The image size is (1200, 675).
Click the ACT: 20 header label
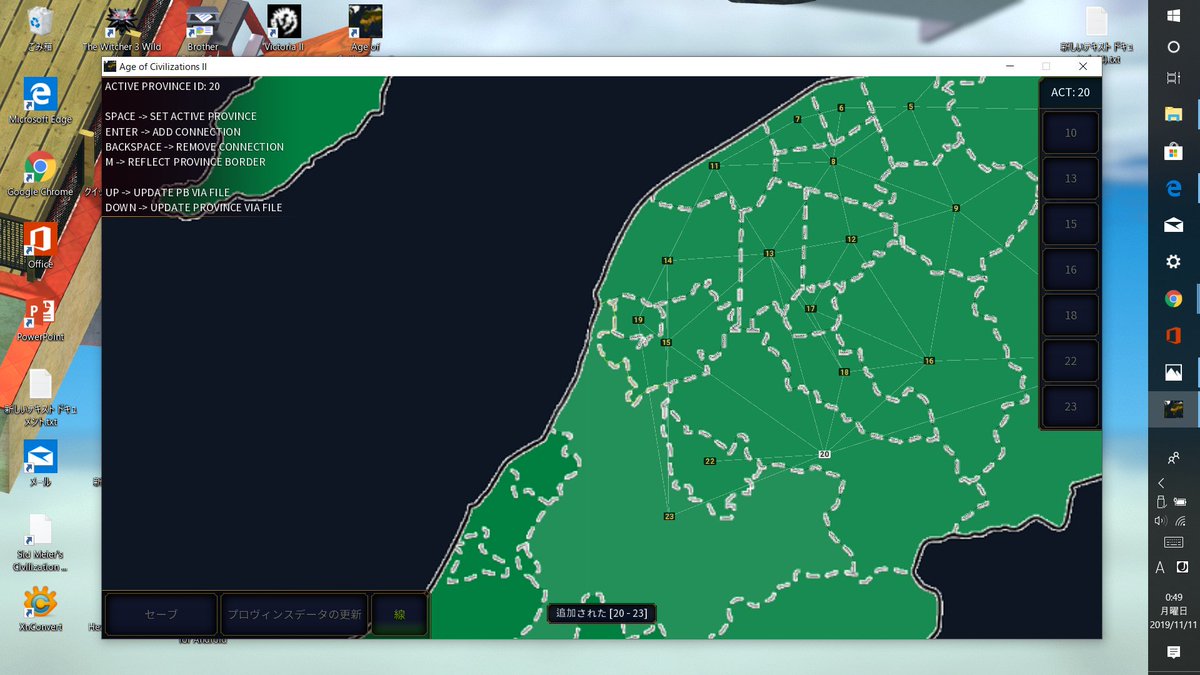click(1070, 92)
